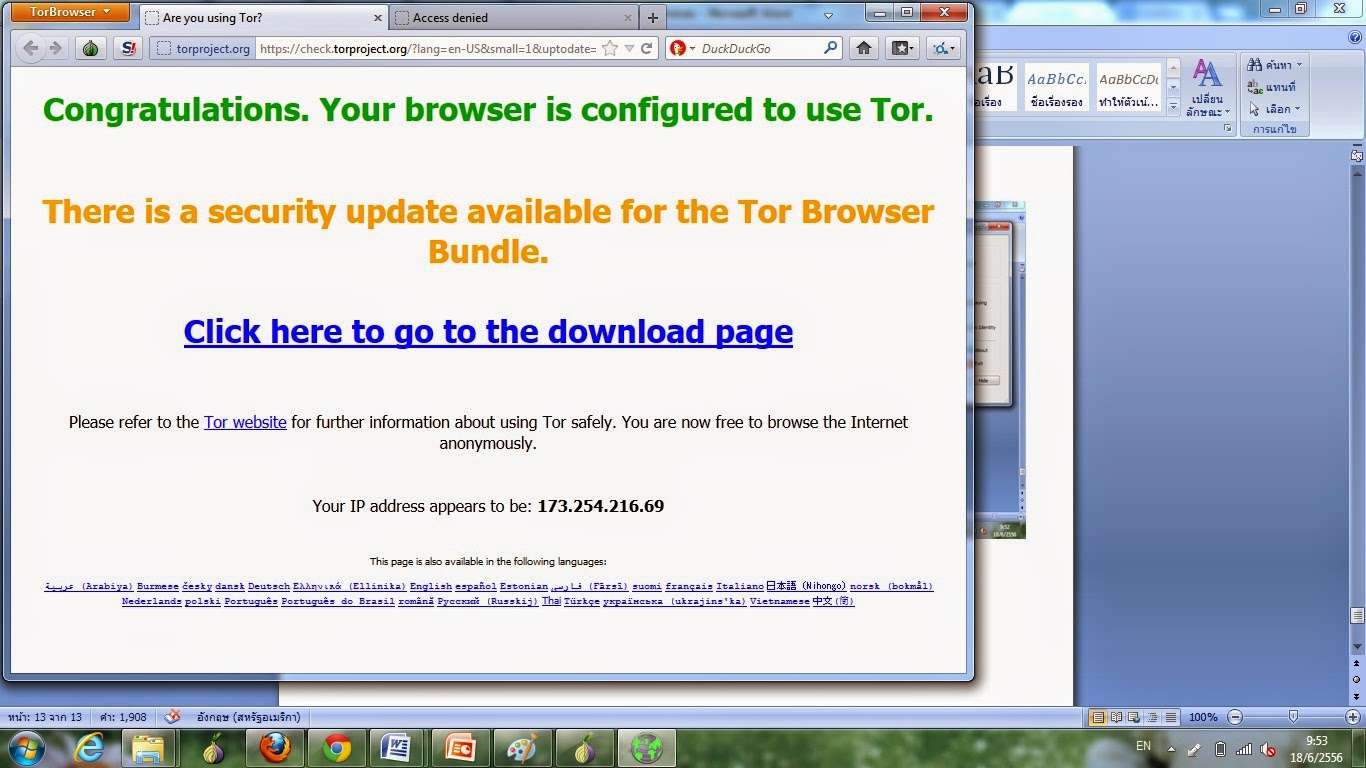Reload the page with the refresh icon
The width and height of the screenshot is (1366, 768).
point(647,48)
